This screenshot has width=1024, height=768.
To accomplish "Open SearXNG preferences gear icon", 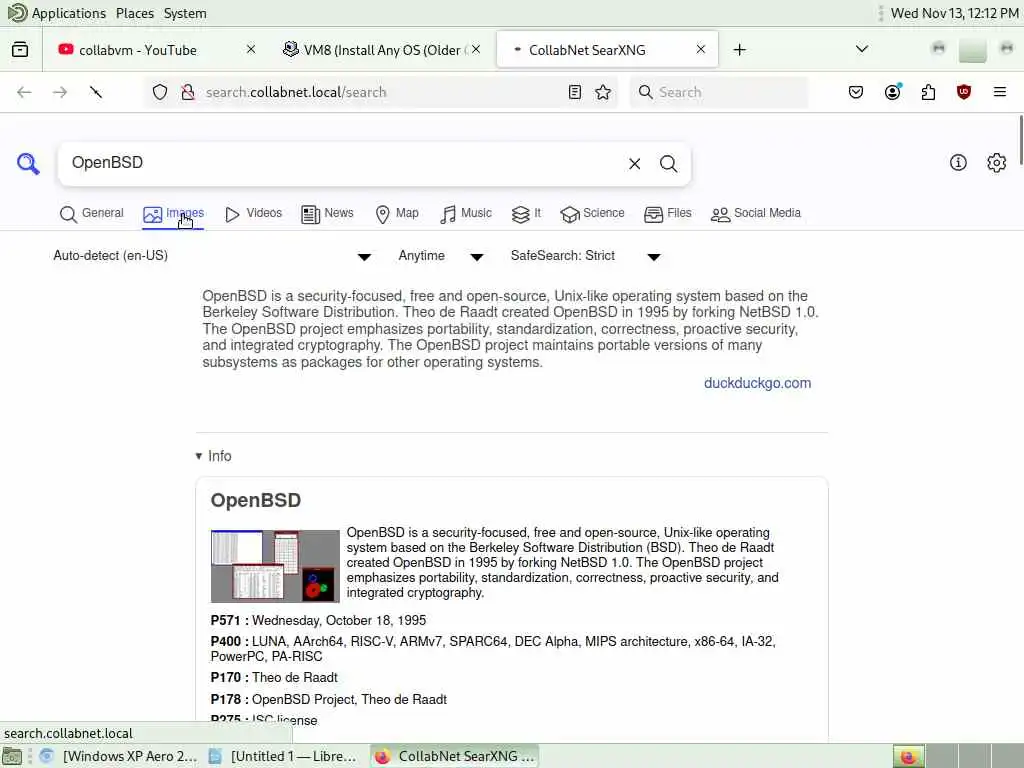I will tap(997, 163).
